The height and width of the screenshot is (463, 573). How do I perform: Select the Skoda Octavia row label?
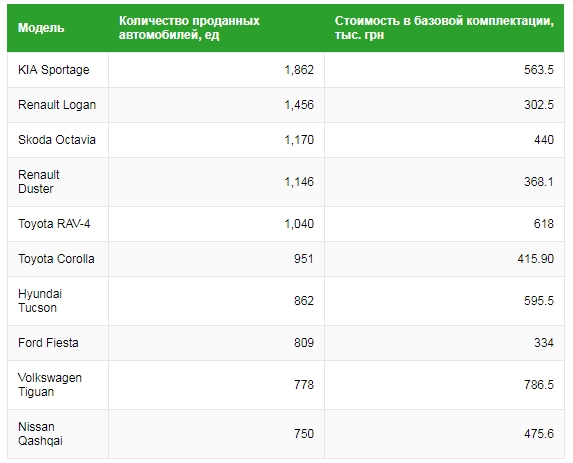click(57, 140)
